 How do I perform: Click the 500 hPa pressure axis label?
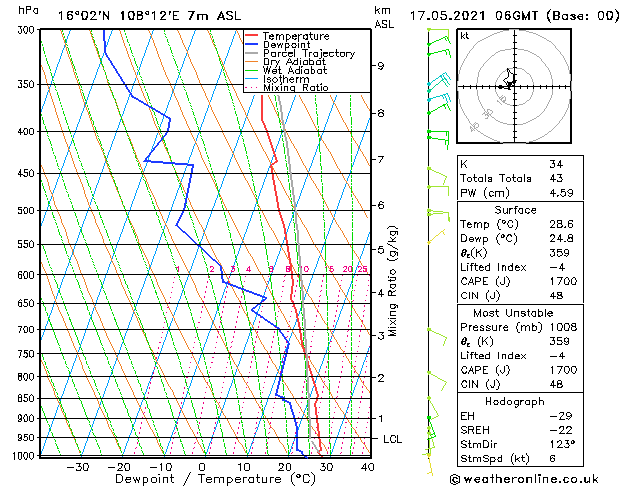[x=28, y=211]
